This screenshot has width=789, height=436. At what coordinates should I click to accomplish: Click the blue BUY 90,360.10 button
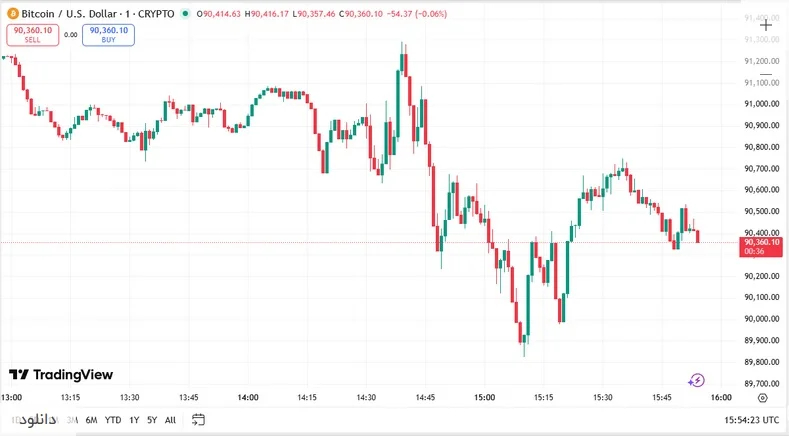pyautogui.click(x=109, y=35)
